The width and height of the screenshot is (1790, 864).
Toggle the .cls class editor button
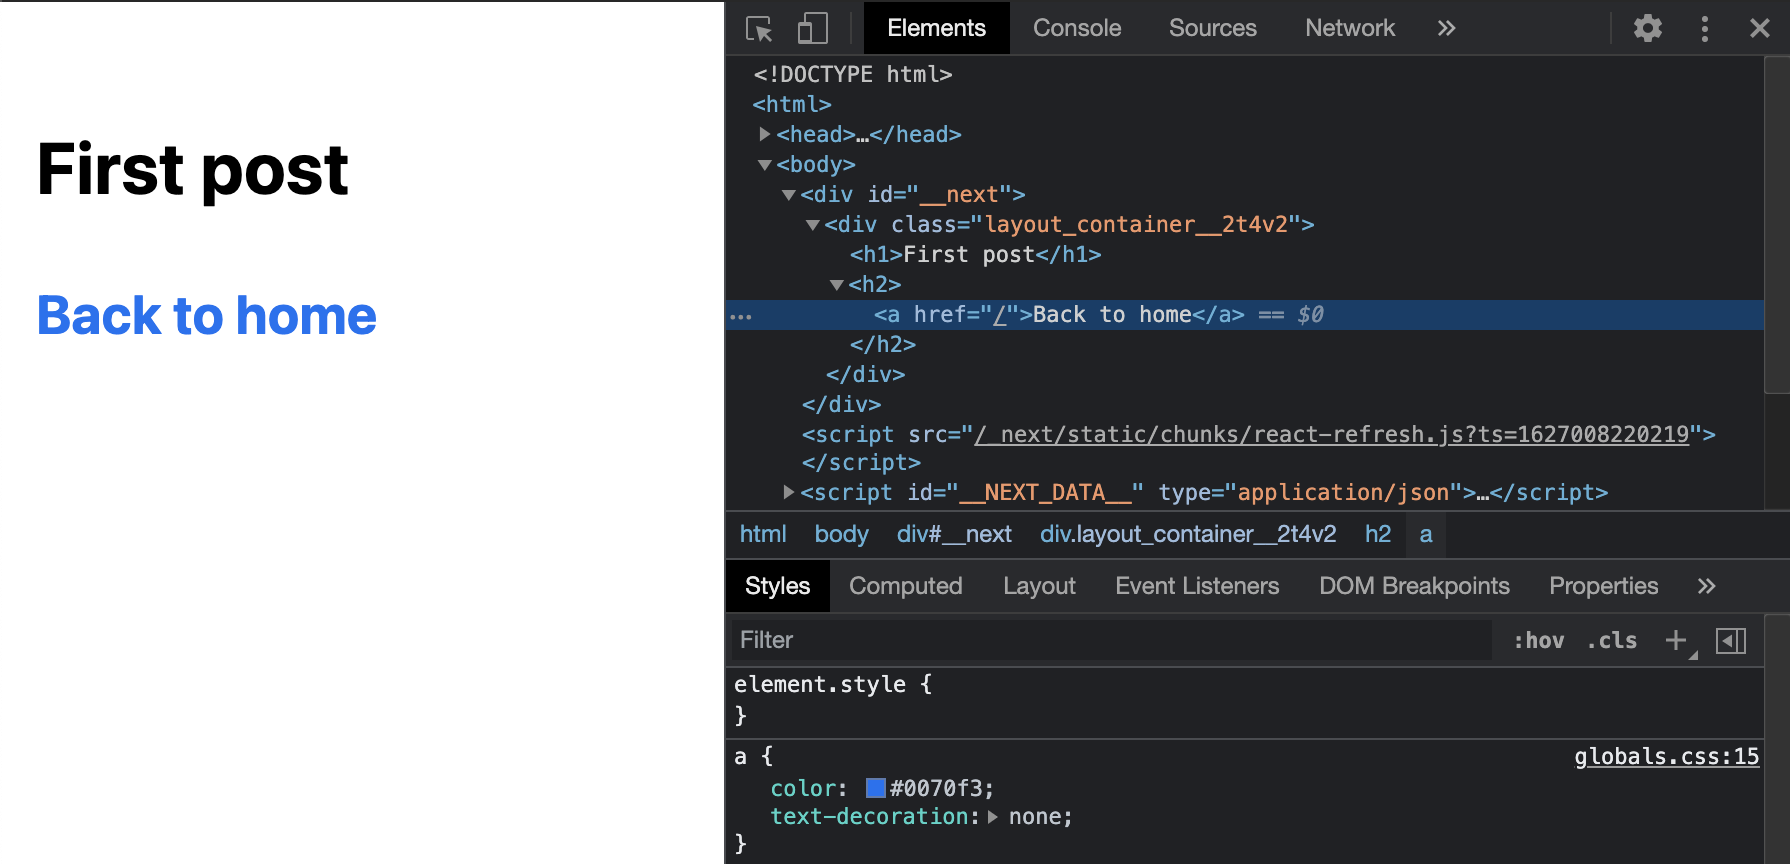point(1612,640)
